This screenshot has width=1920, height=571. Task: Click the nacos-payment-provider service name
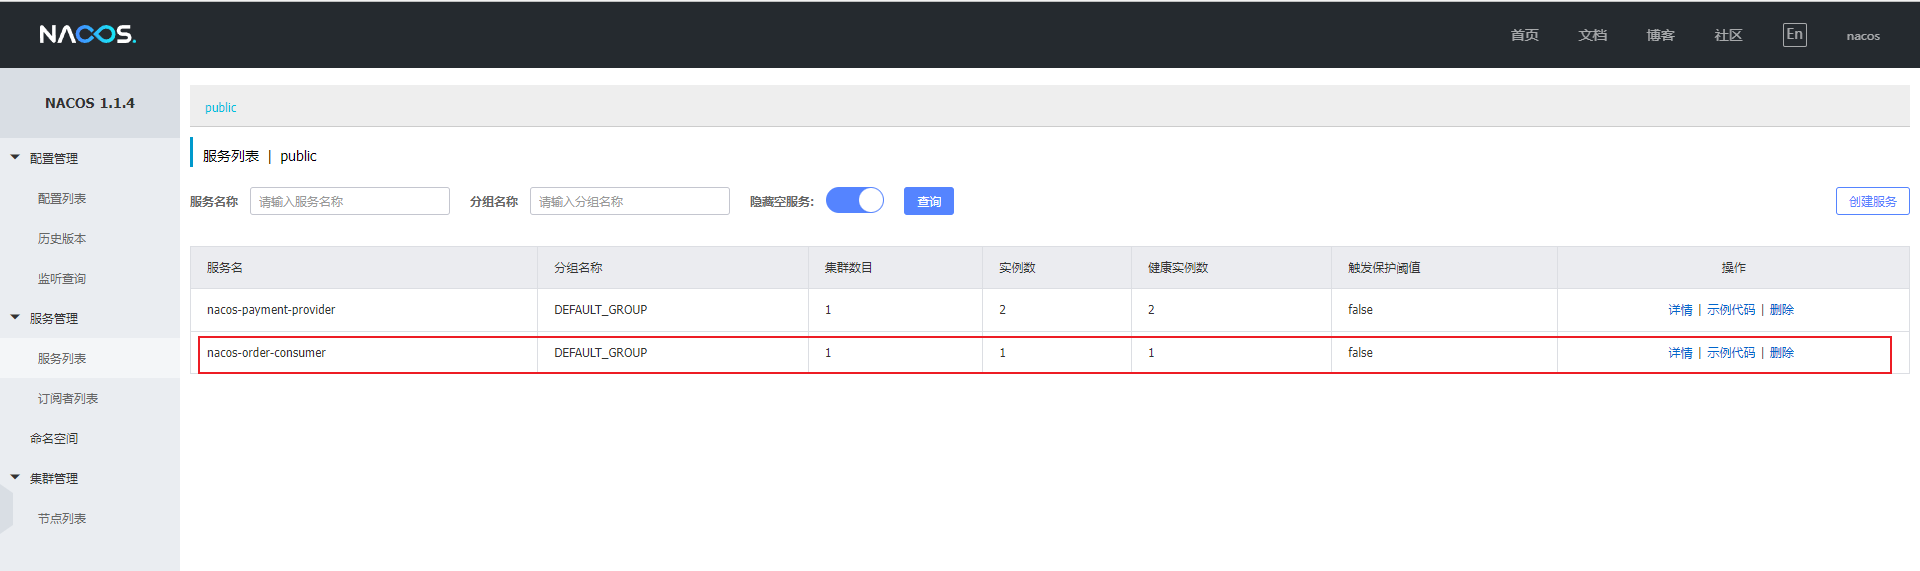271,310
